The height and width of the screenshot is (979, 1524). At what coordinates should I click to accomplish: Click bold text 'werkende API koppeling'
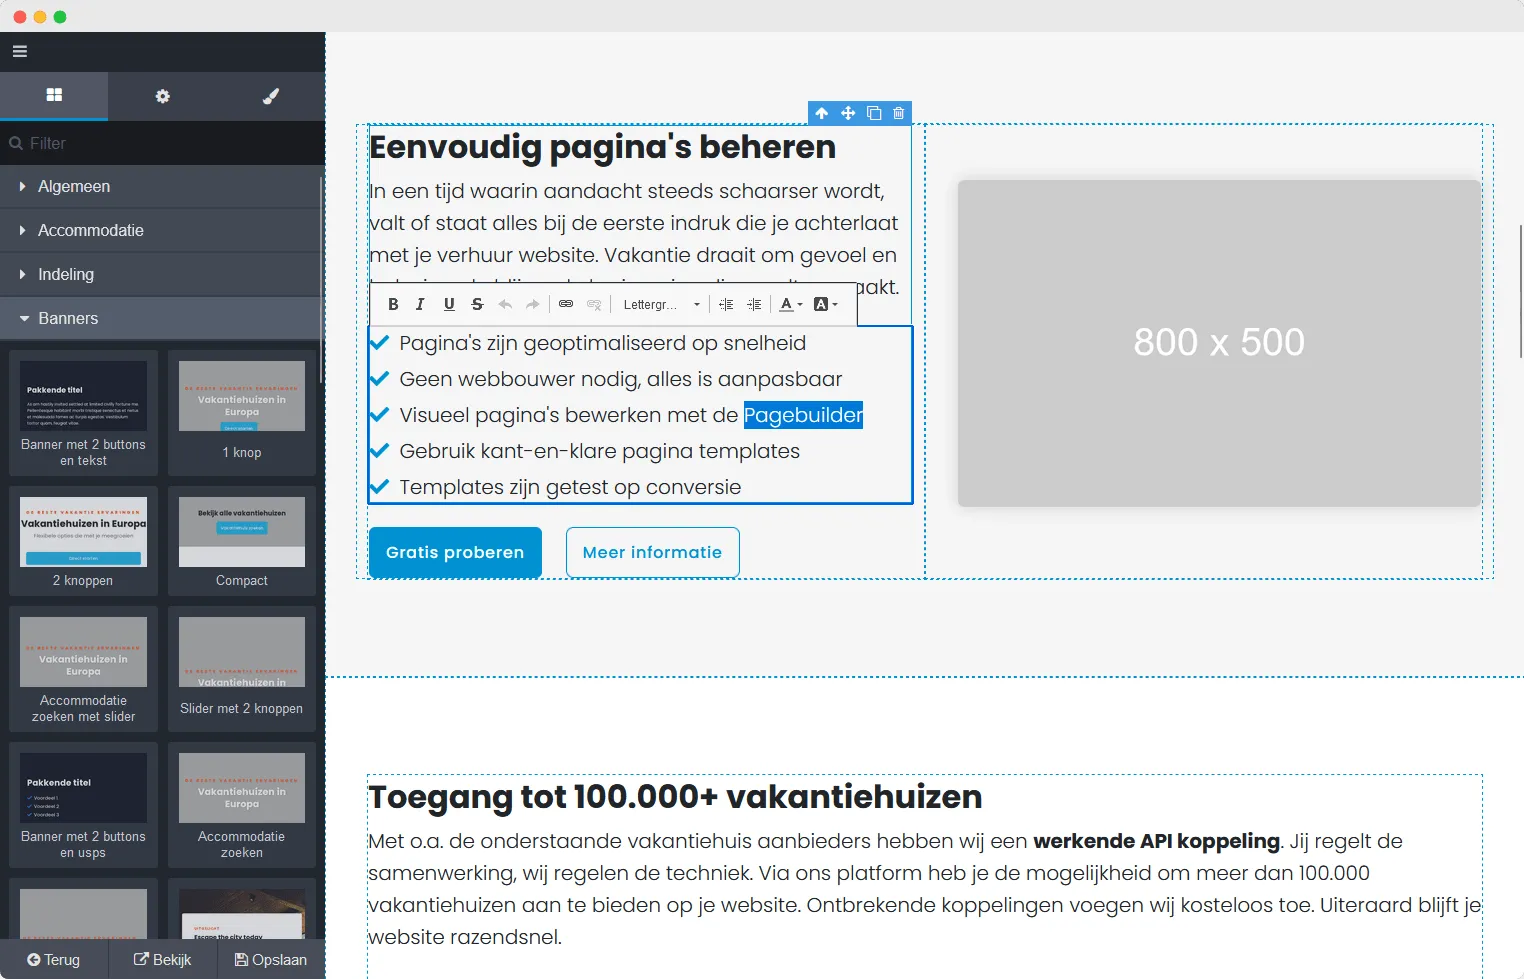coord(1156,841)
